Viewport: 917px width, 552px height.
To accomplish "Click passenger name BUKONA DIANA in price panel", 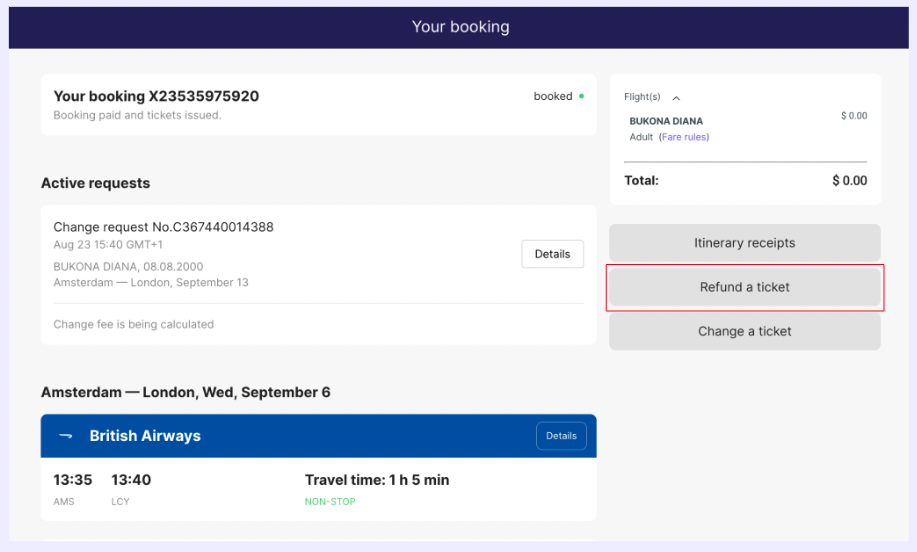I will pos(666,121).
